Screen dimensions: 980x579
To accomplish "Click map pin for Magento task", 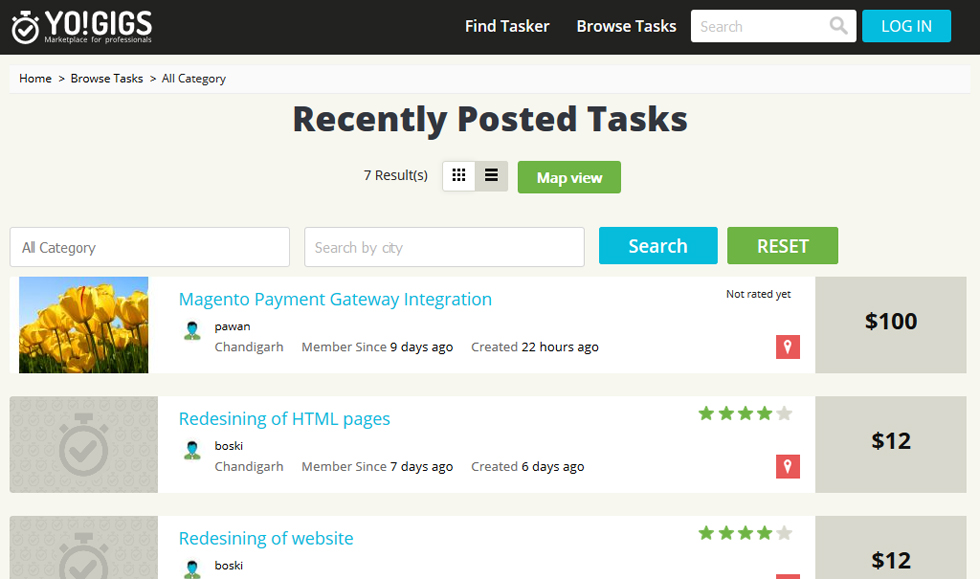I will [787, 347].
